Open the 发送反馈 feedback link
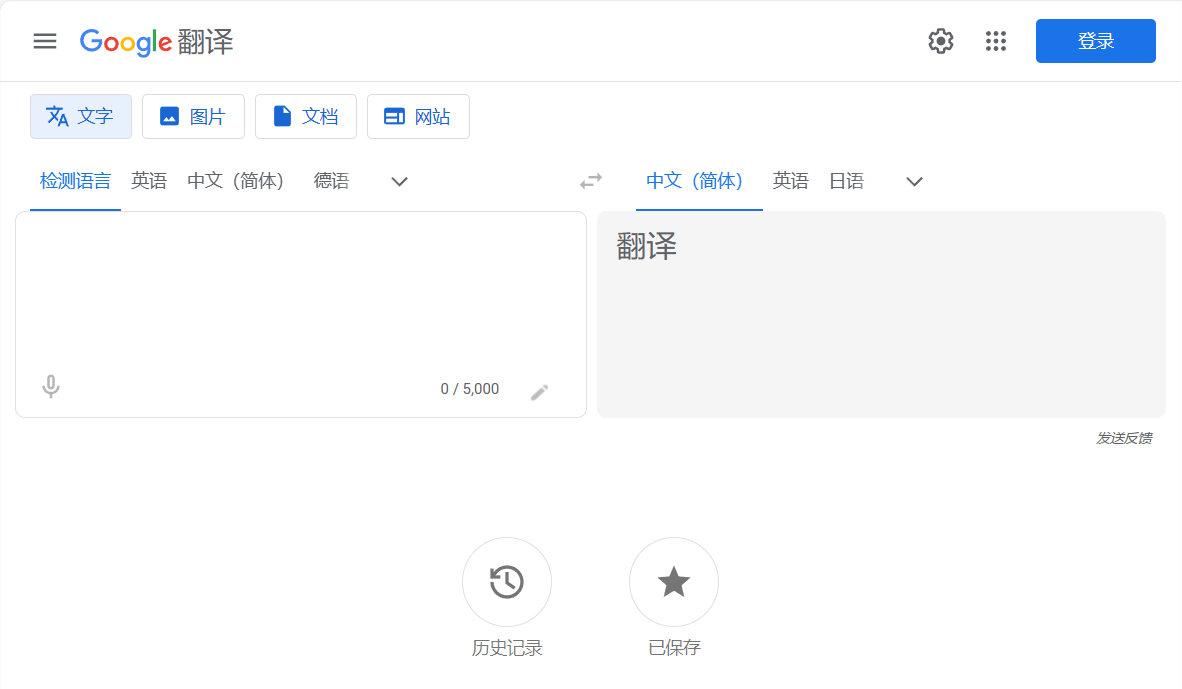The height and width of the screenshot is (689, 1182). (x=1124, y=437)
